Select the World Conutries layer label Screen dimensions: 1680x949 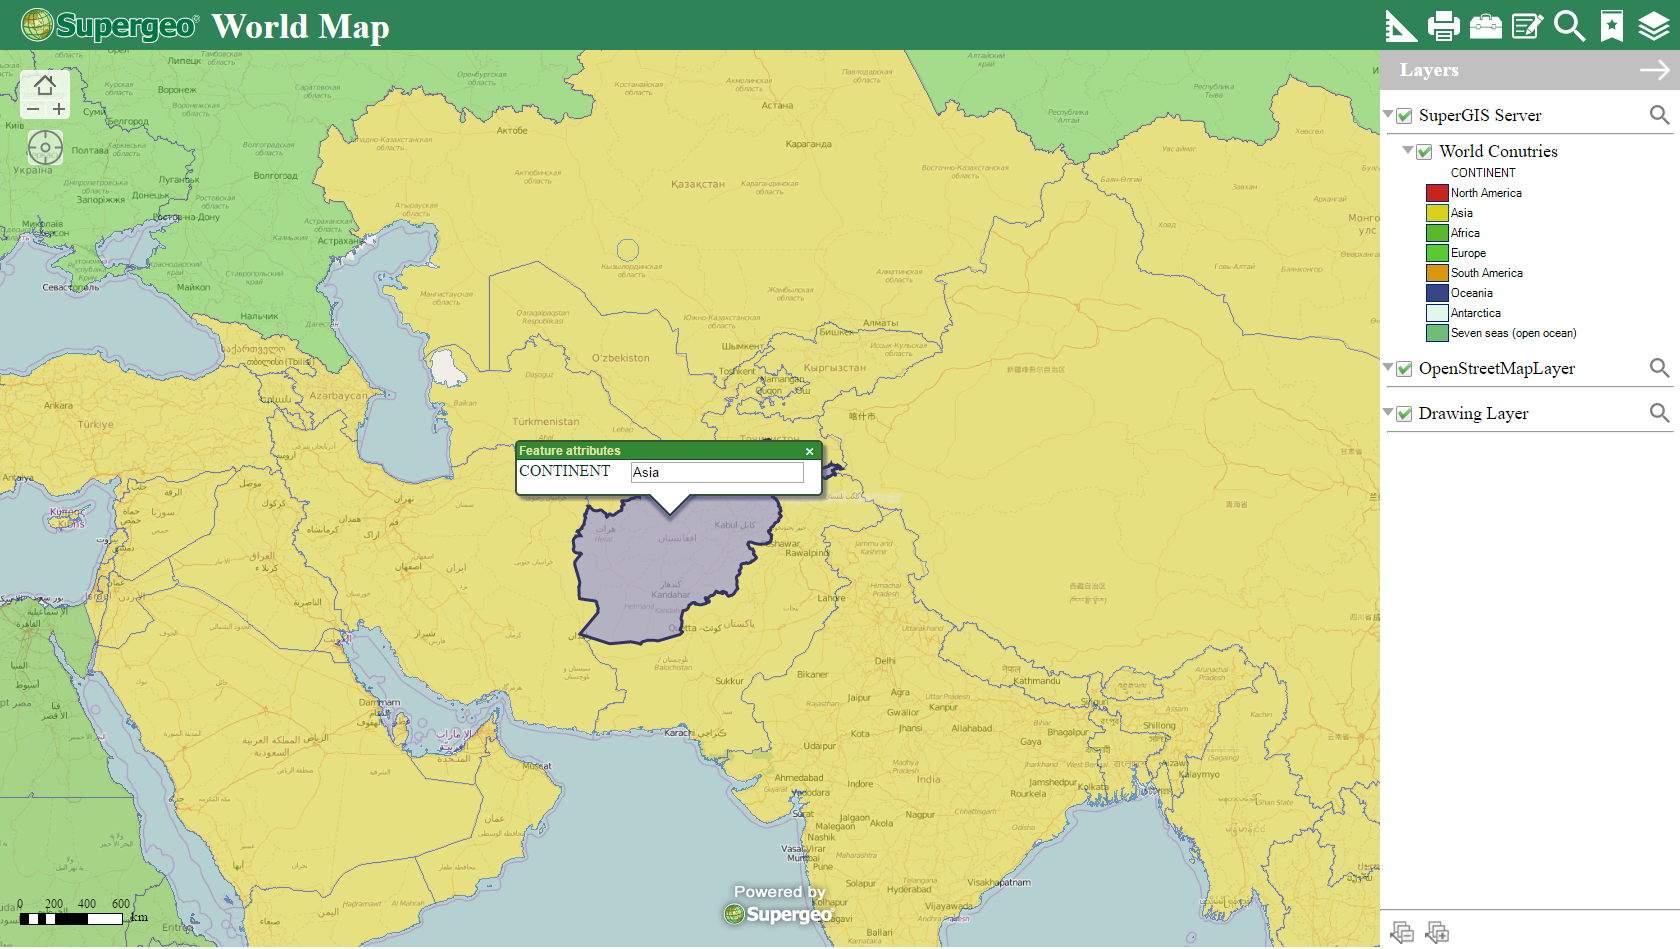1498,151
